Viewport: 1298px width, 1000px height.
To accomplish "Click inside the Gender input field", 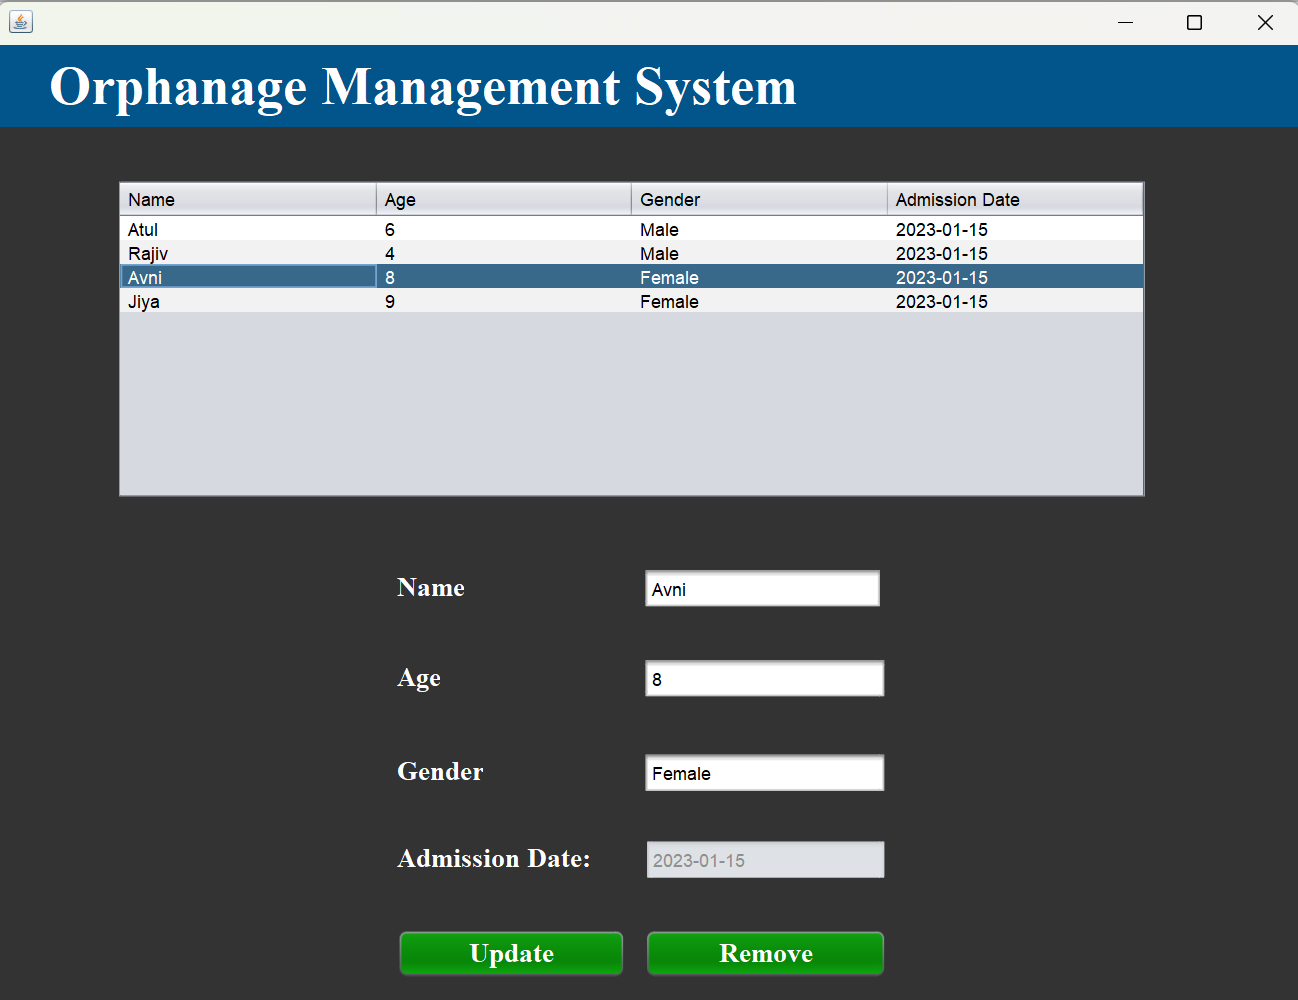I will click(x=764, y=772).
